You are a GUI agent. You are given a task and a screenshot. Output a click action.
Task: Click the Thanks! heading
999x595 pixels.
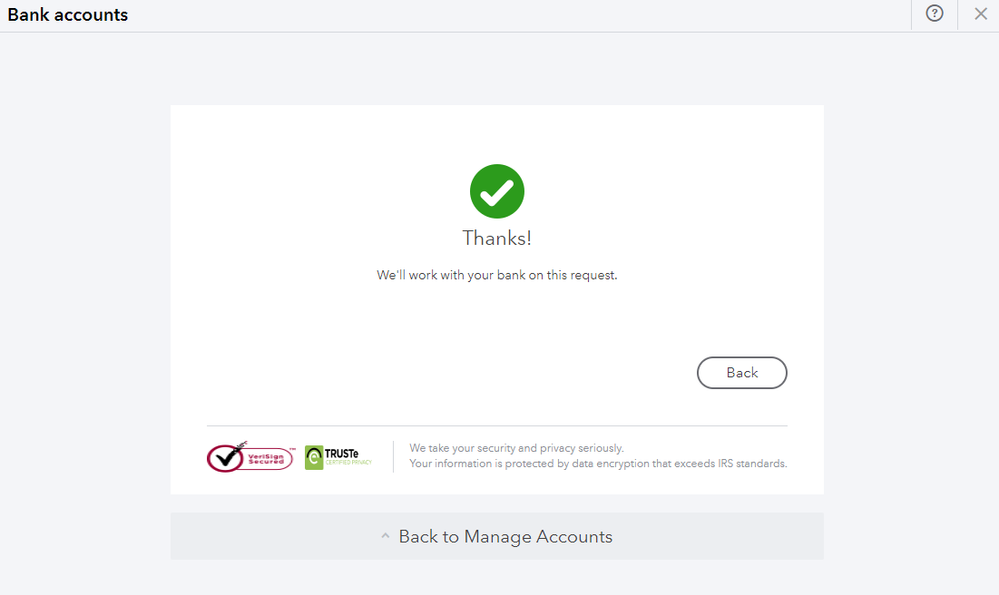coord(497,238)
